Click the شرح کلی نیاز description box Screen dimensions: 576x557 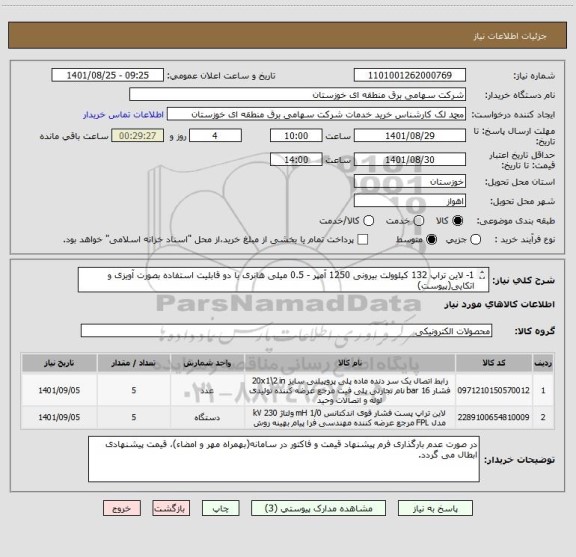click(283, 280)
